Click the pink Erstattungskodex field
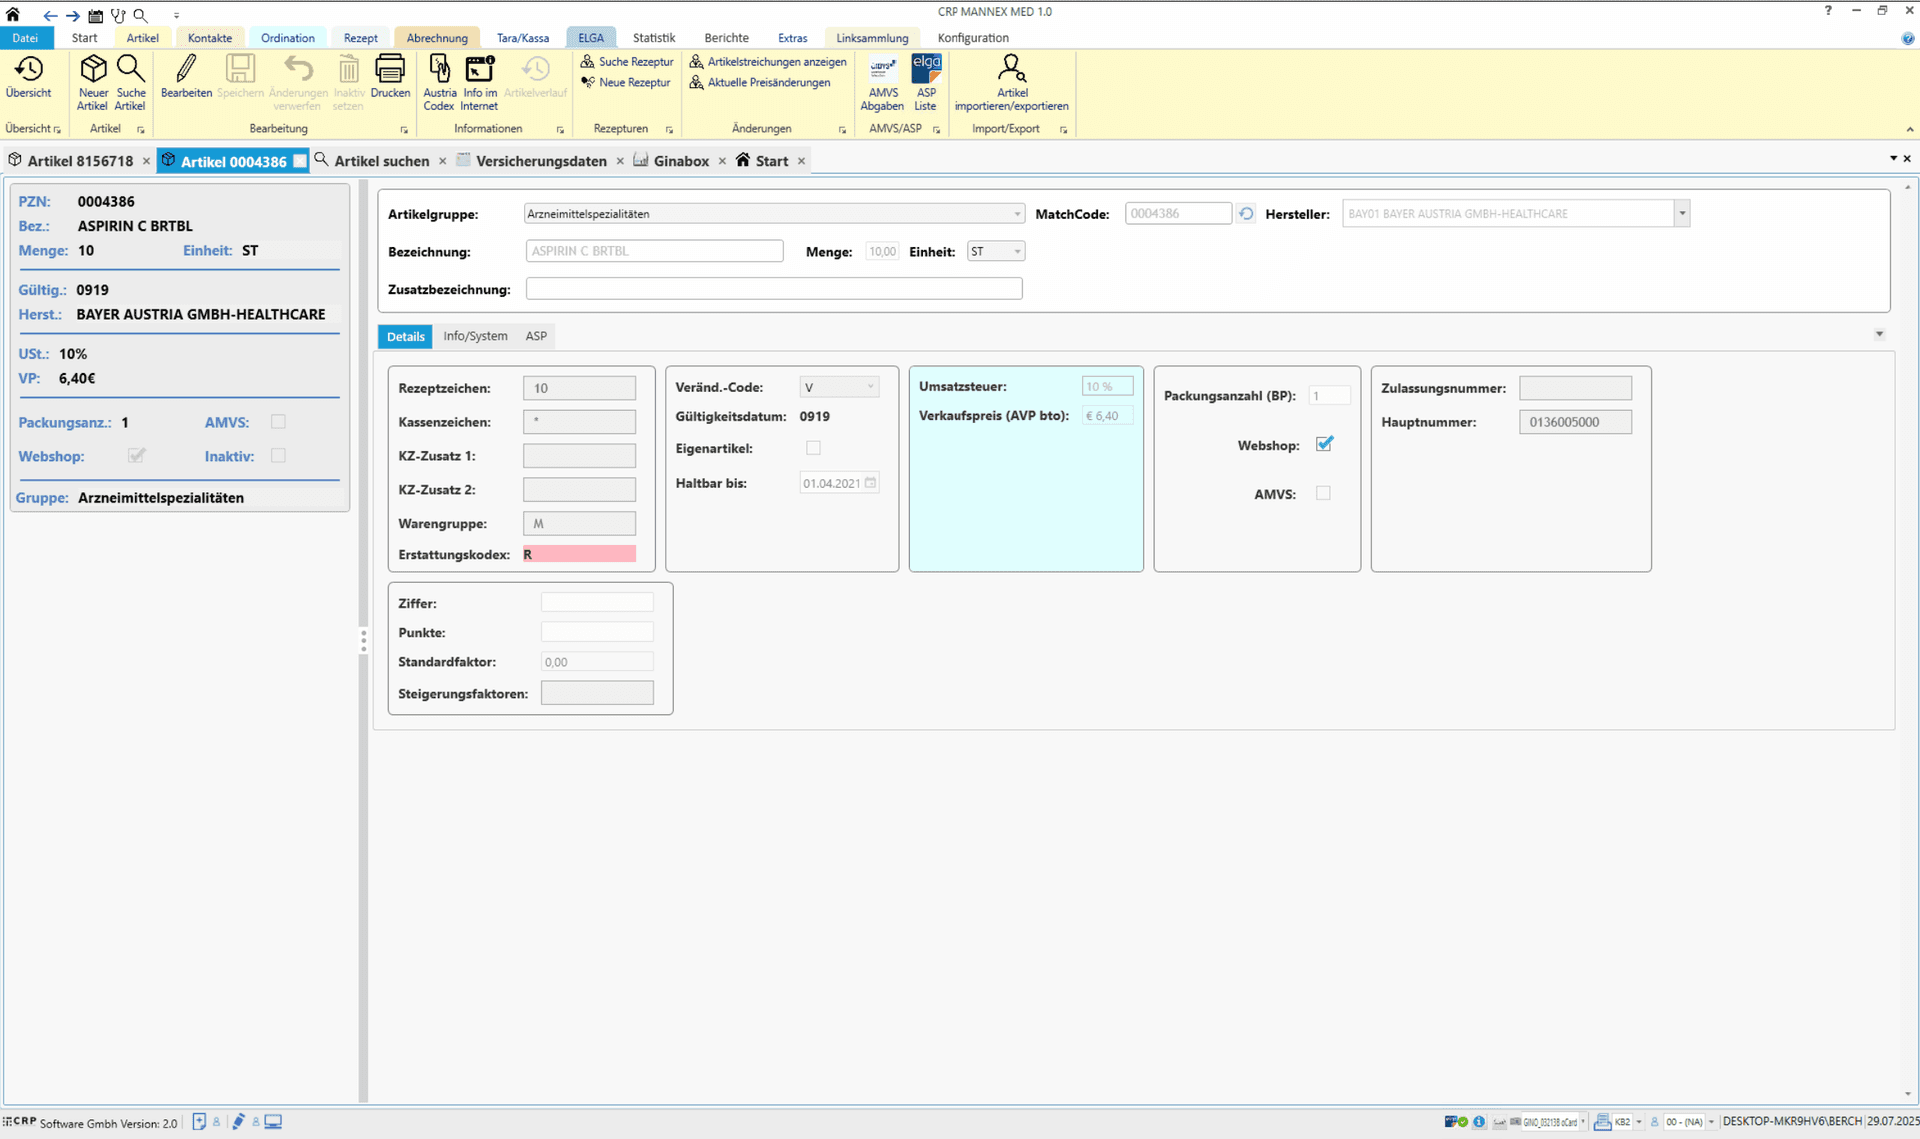 579,554
